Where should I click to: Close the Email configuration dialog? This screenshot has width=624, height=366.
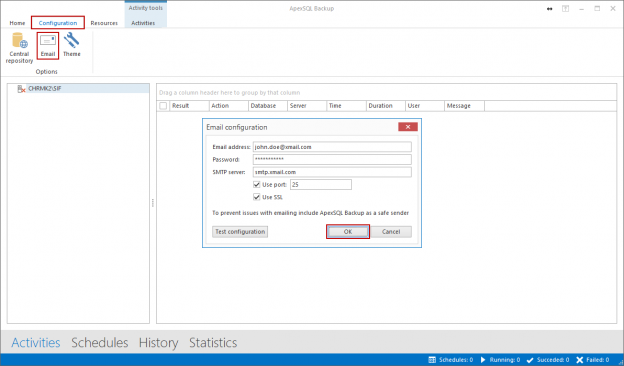408,127
